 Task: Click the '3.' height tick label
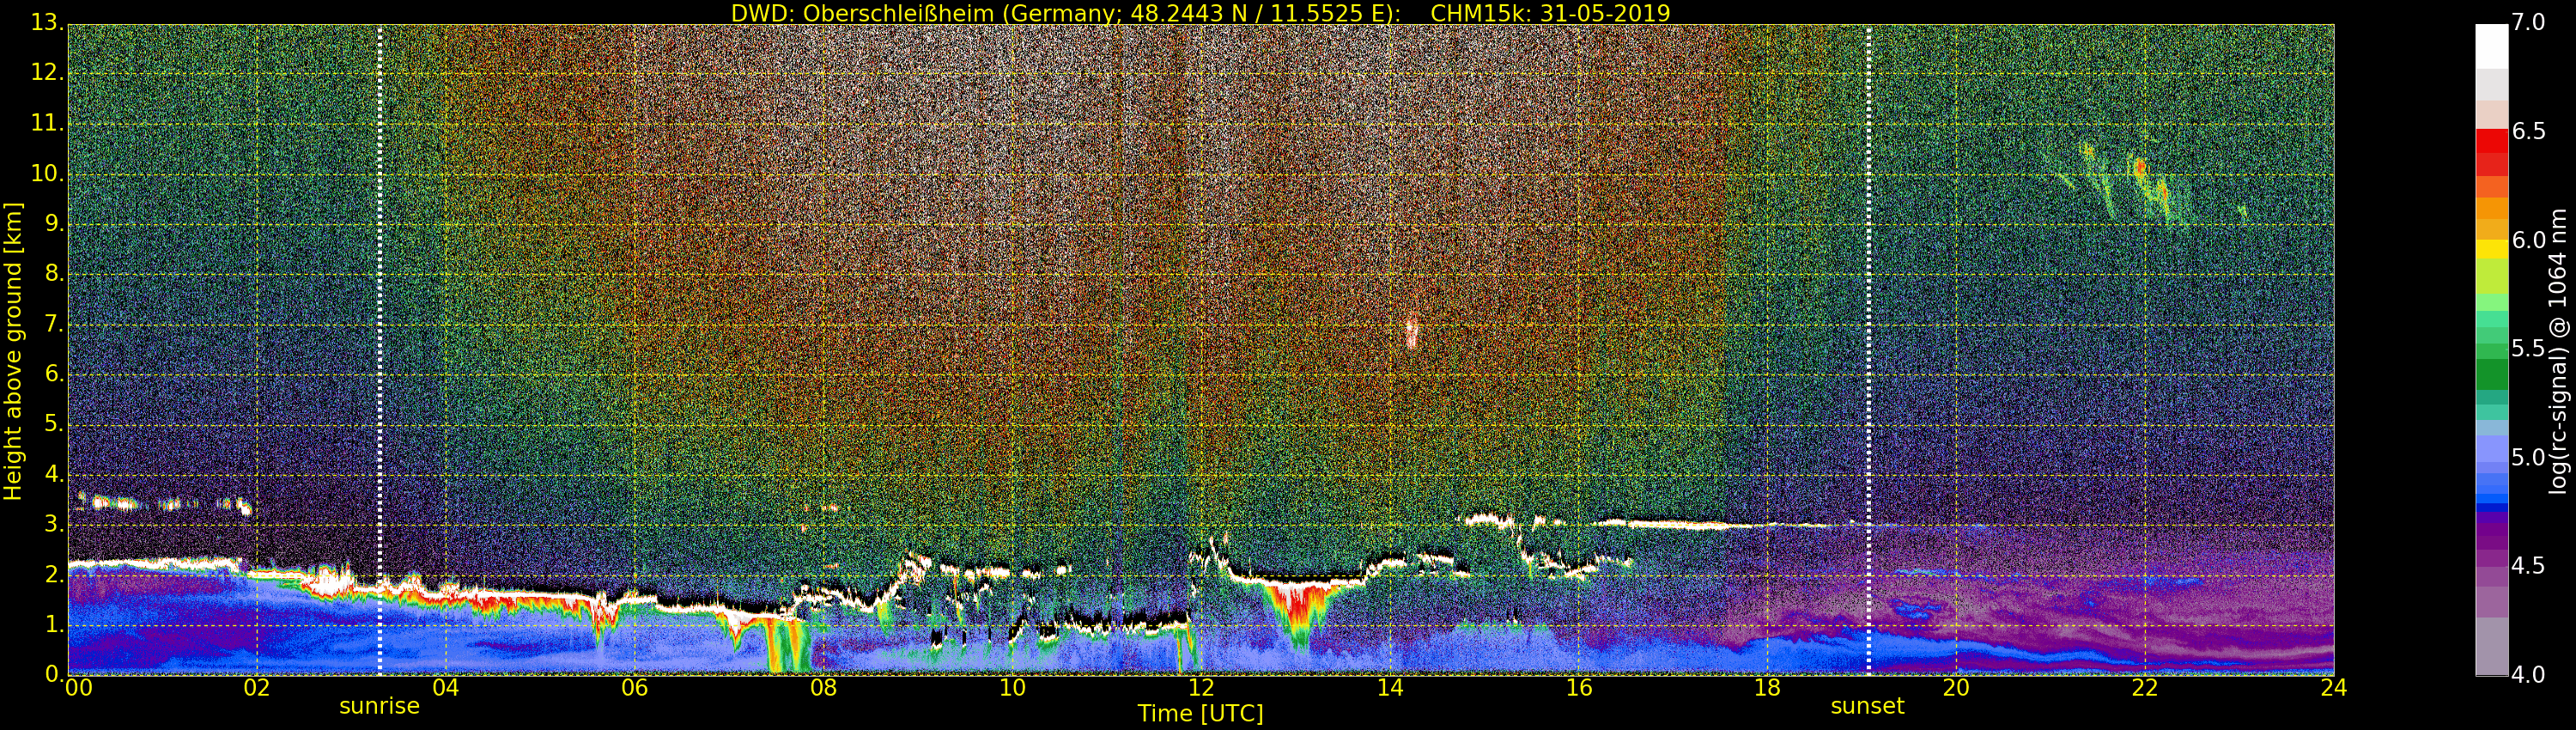click(x=53, y=524)
